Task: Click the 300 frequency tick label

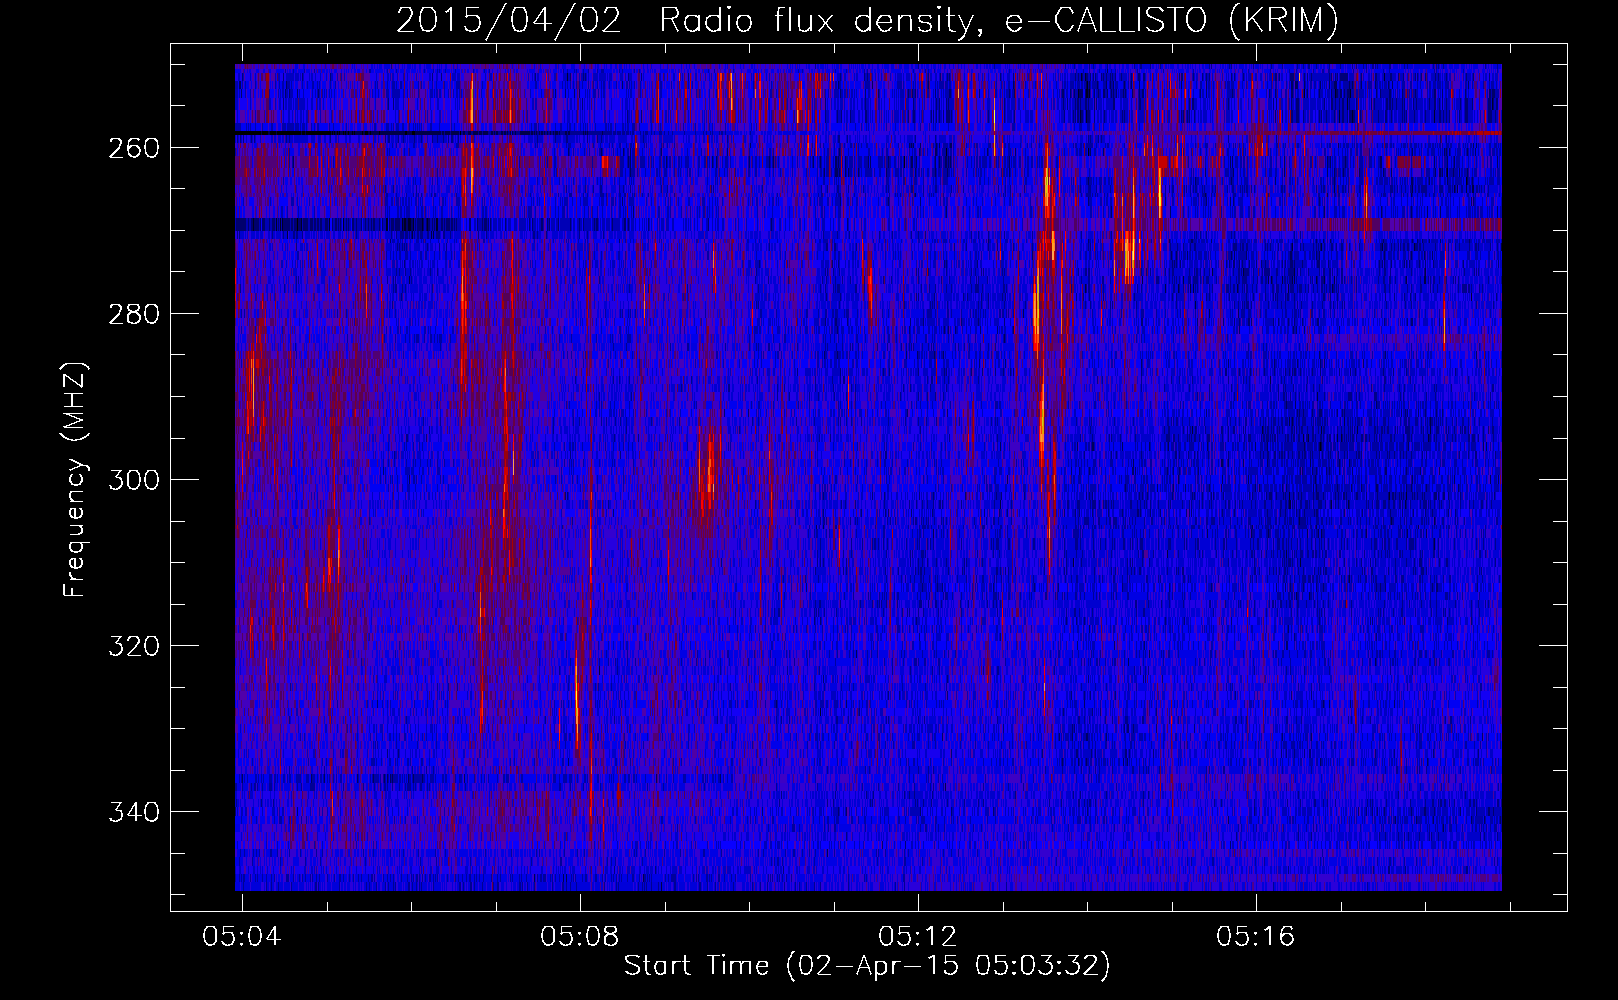Action: coord(134,480)
